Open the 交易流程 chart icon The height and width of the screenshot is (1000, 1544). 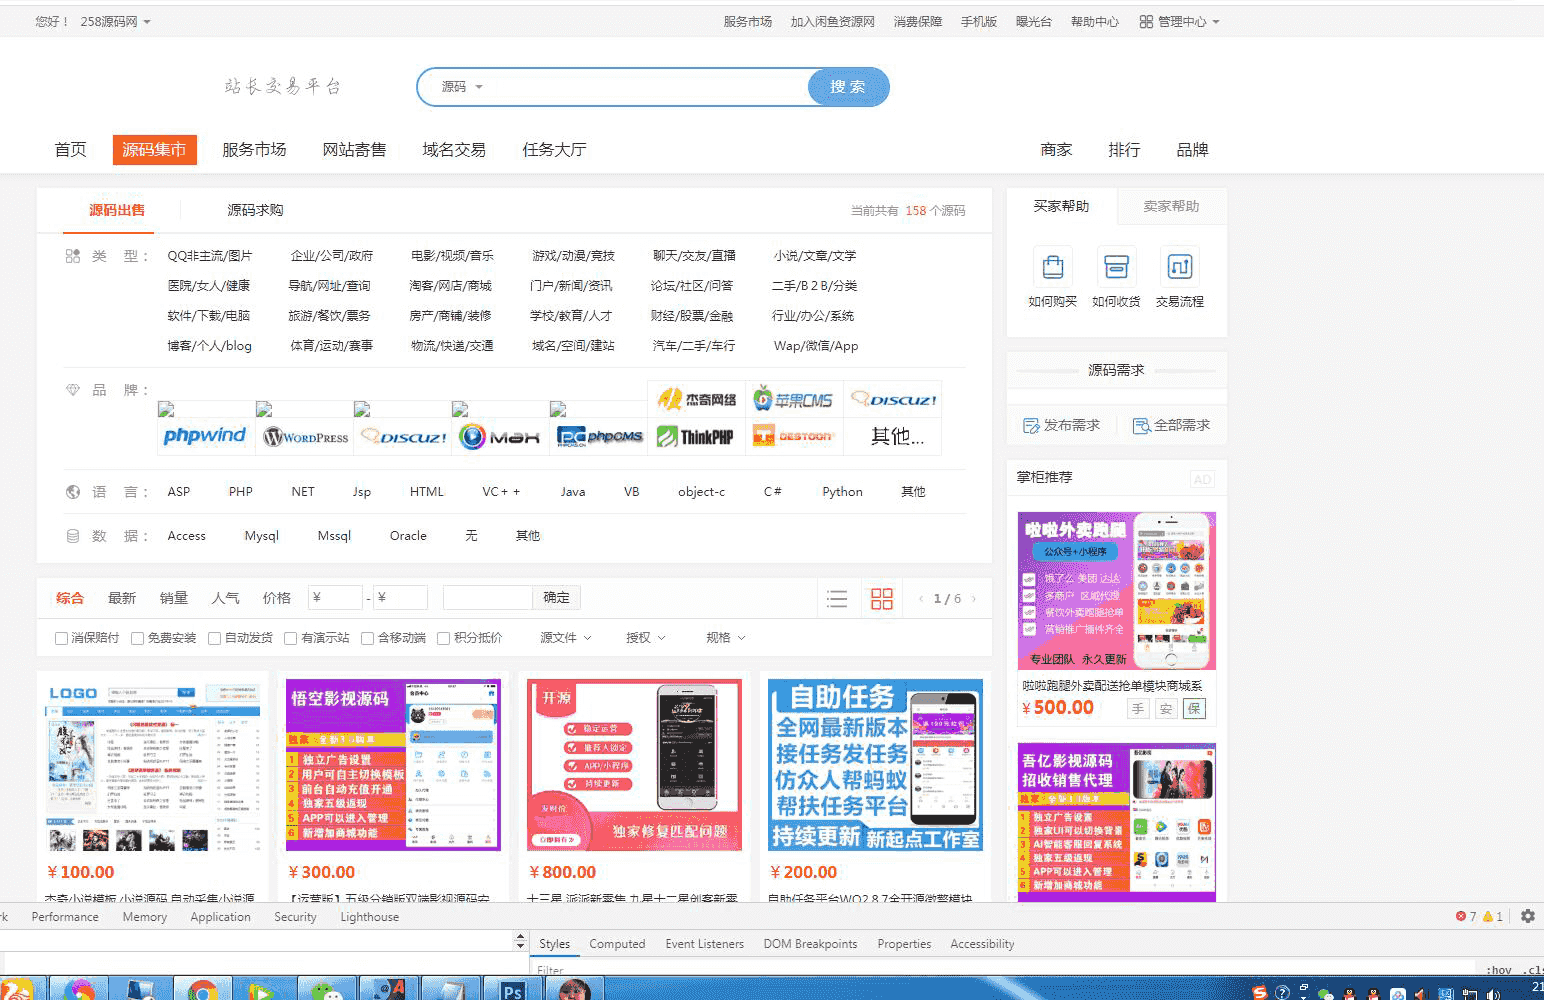(1180, 267)
